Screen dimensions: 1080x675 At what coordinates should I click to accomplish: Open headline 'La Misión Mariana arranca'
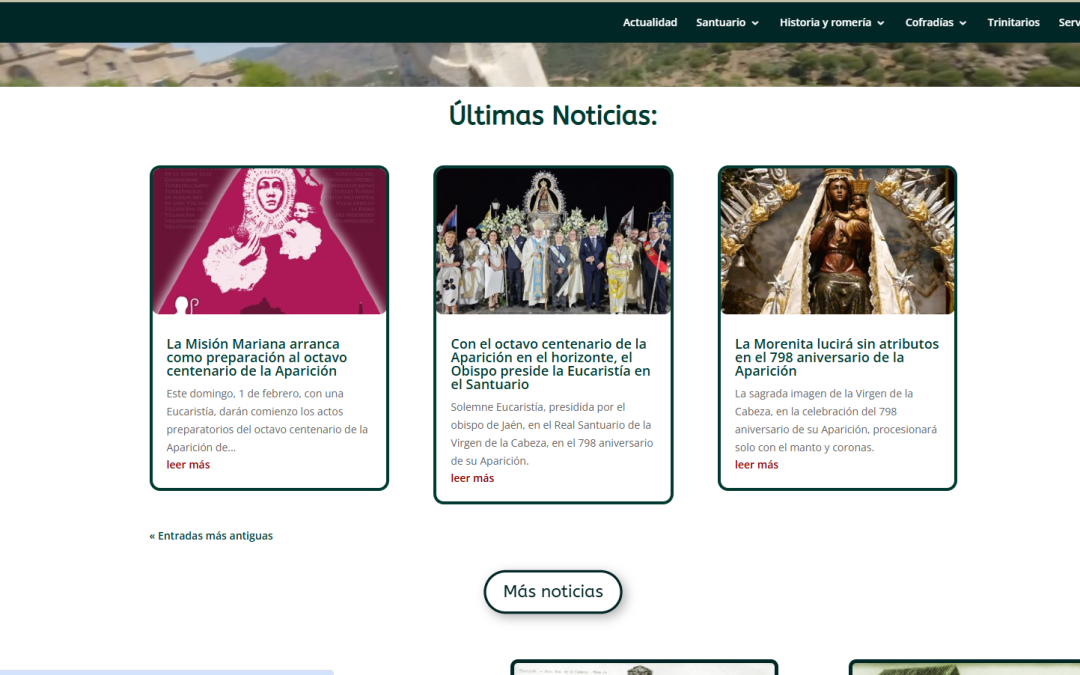(257, 357)
